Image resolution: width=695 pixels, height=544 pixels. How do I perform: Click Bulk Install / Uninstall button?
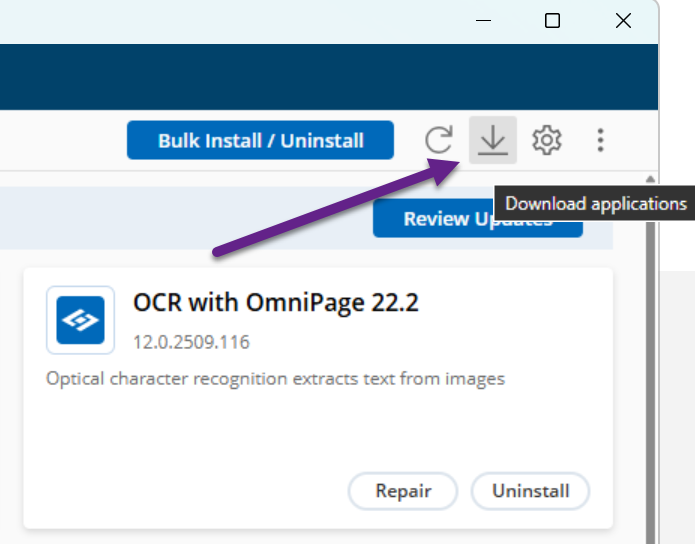click(260, 140)
